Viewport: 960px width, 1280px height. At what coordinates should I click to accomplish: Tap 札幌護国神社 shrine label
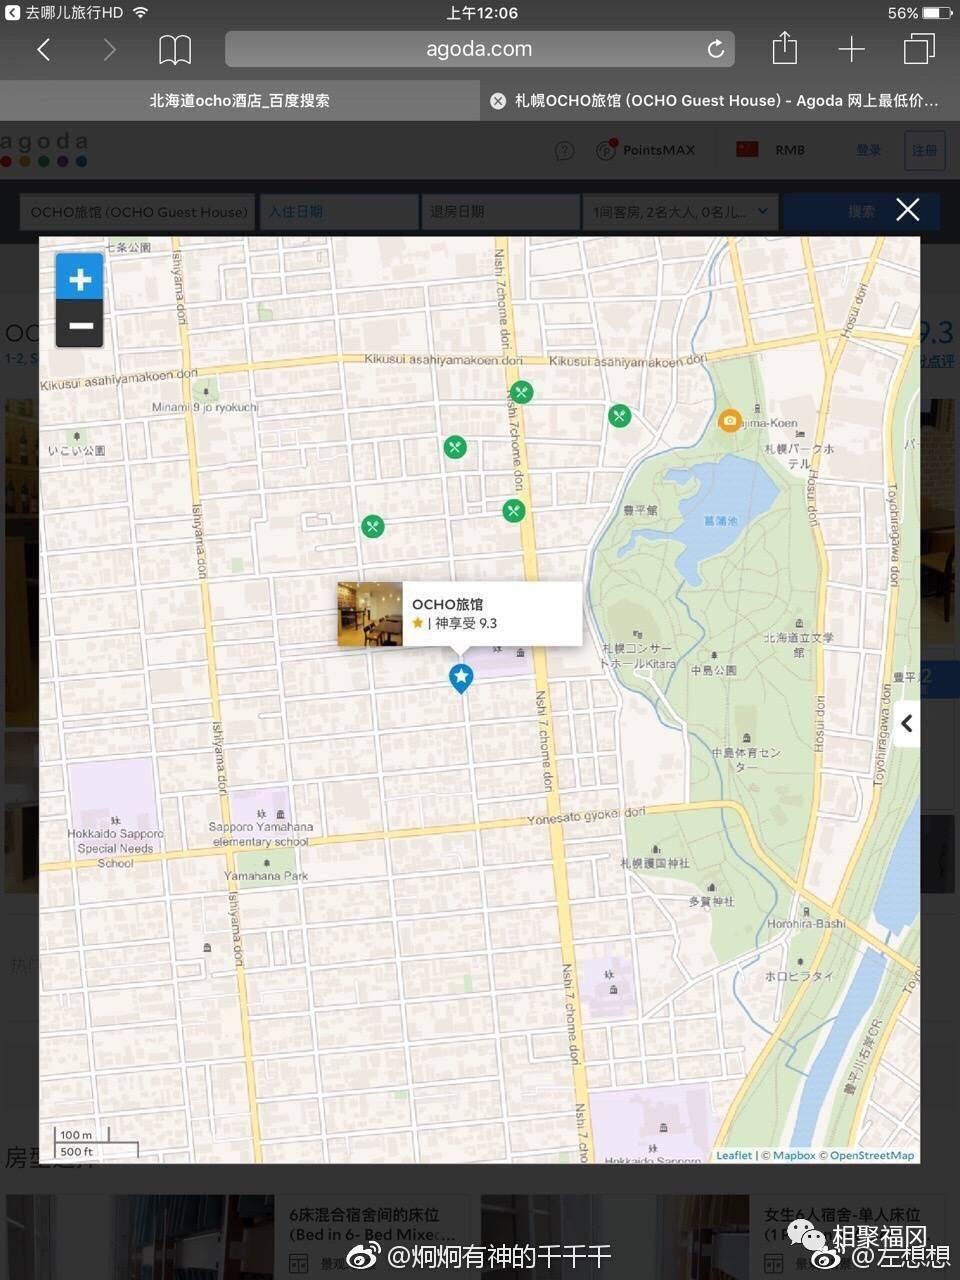pos(654,863)
